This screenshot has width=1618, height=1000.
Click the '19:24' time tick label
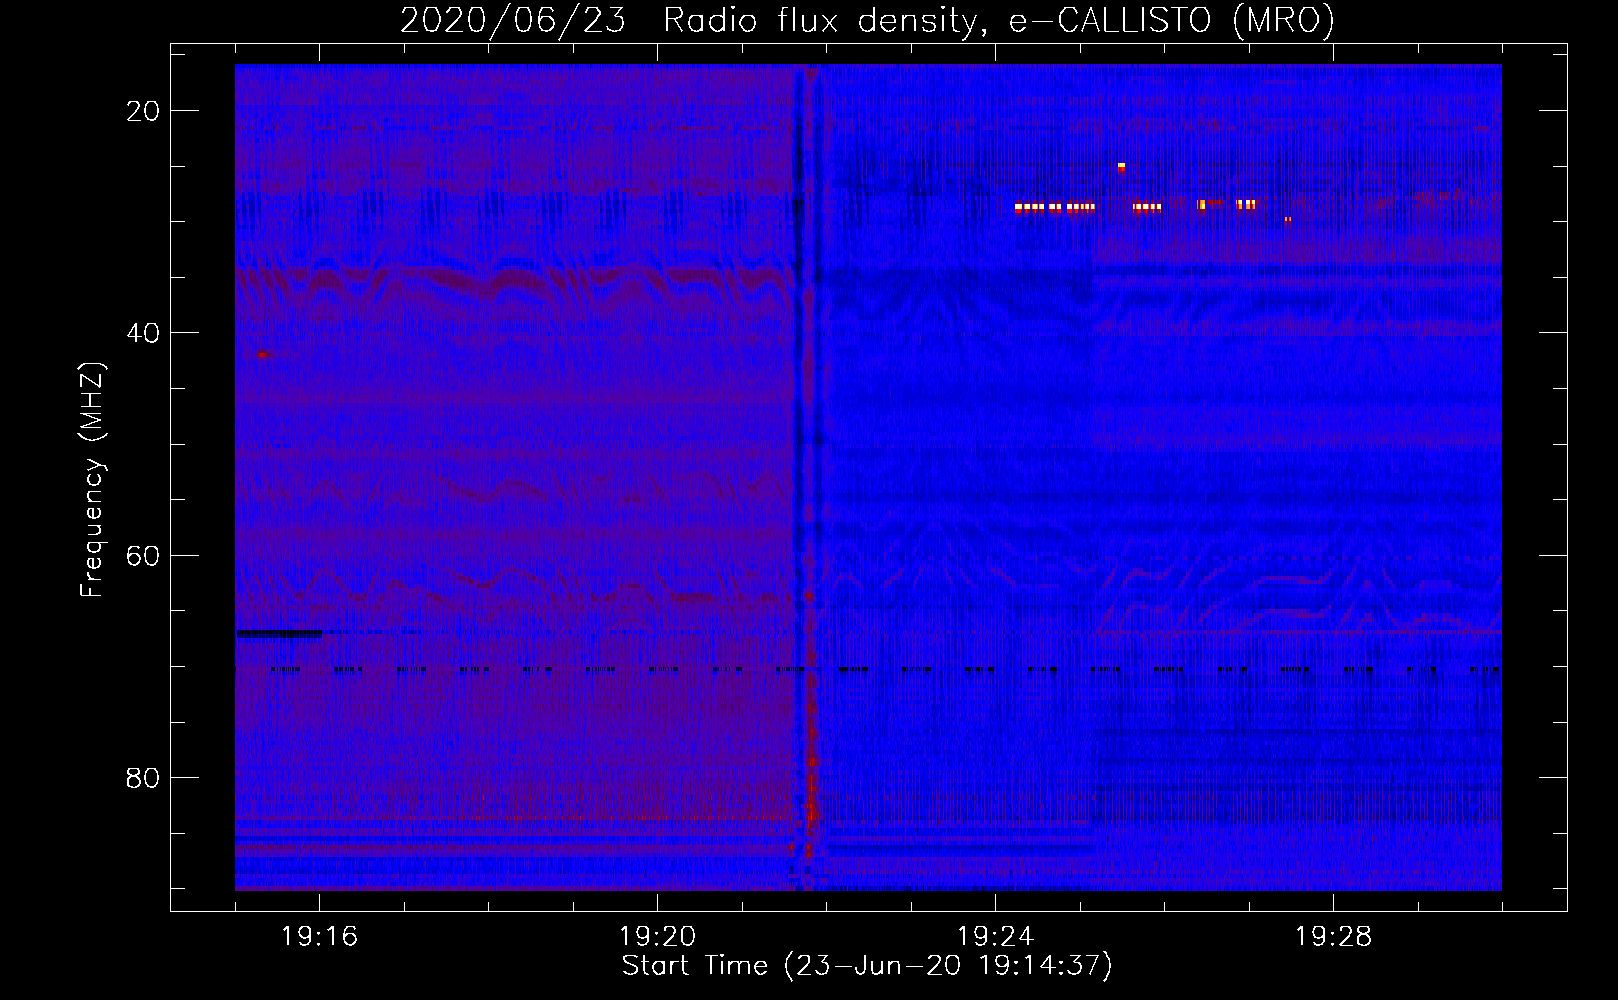coord(995,937)
